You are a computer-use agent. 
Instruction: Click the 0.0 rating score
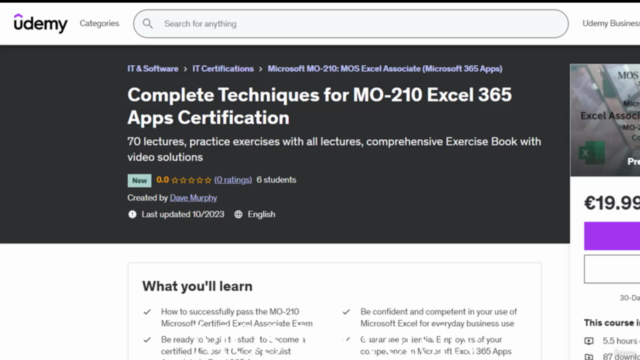point(162,180)
